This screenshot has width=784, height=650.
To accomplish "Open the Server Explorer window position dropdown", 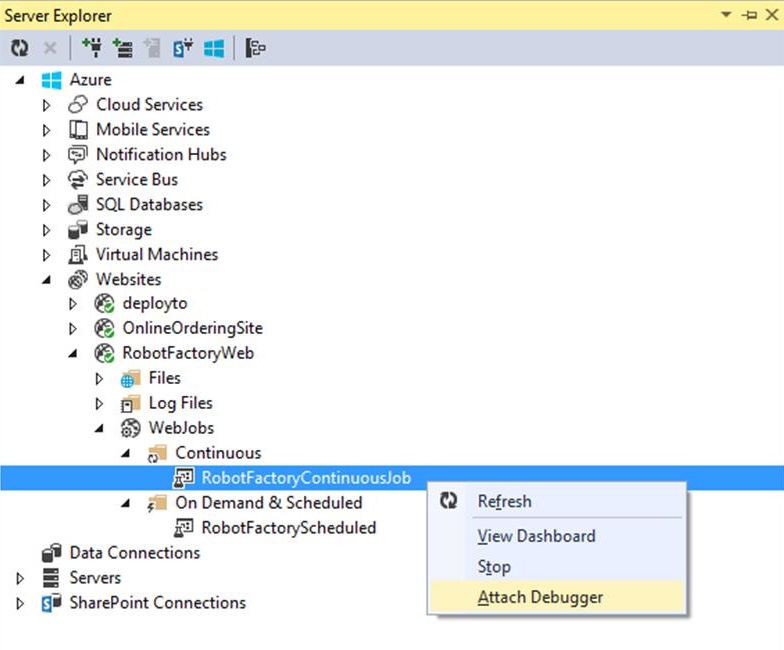I will coord(726,15).
